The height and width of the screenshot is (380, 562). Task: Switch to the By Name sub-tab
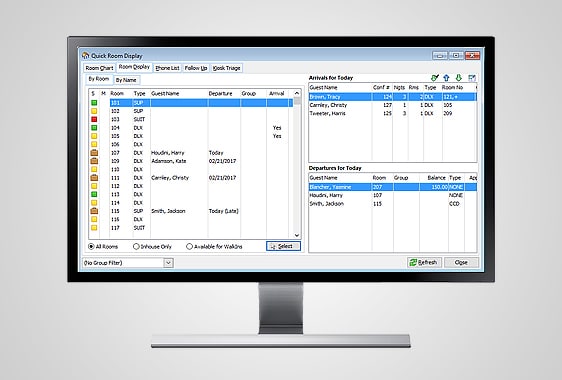coord(126,80)
